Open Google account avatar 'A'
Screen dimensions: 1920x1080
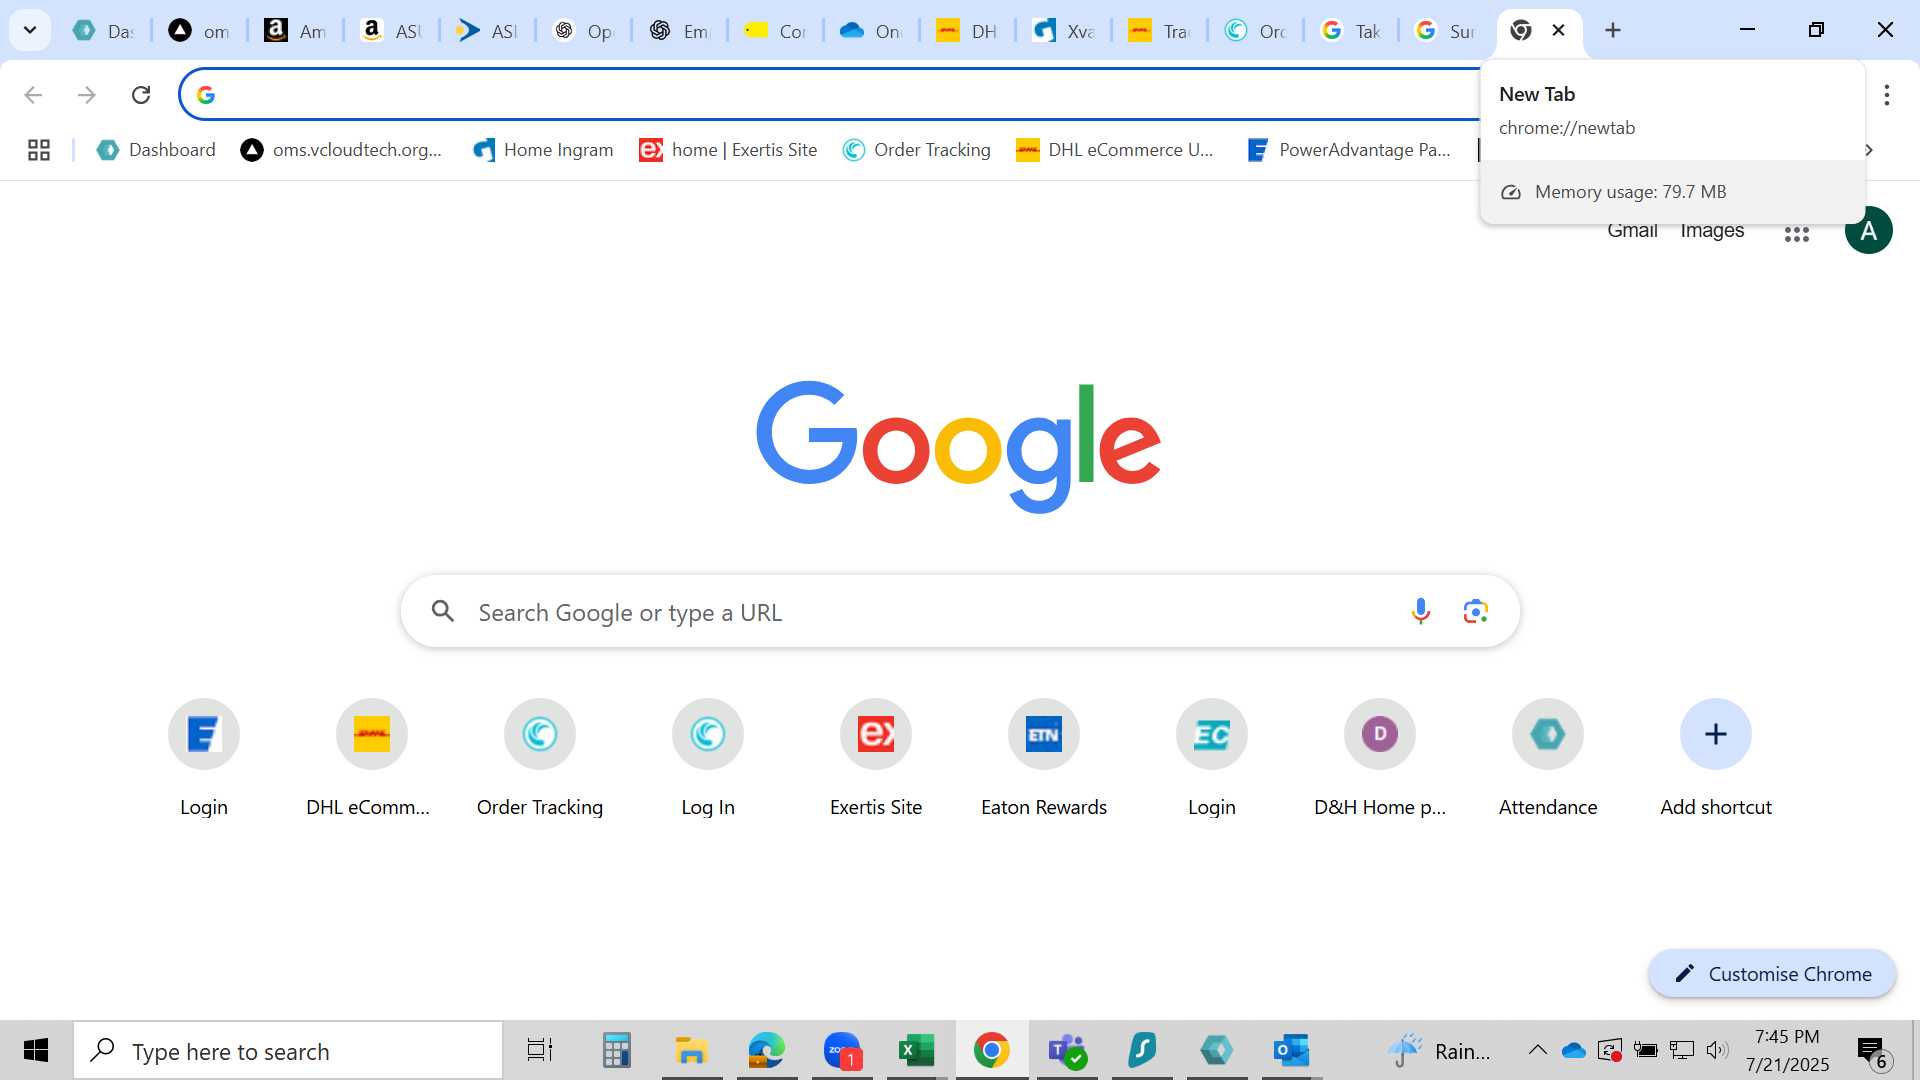[1869, 231]
